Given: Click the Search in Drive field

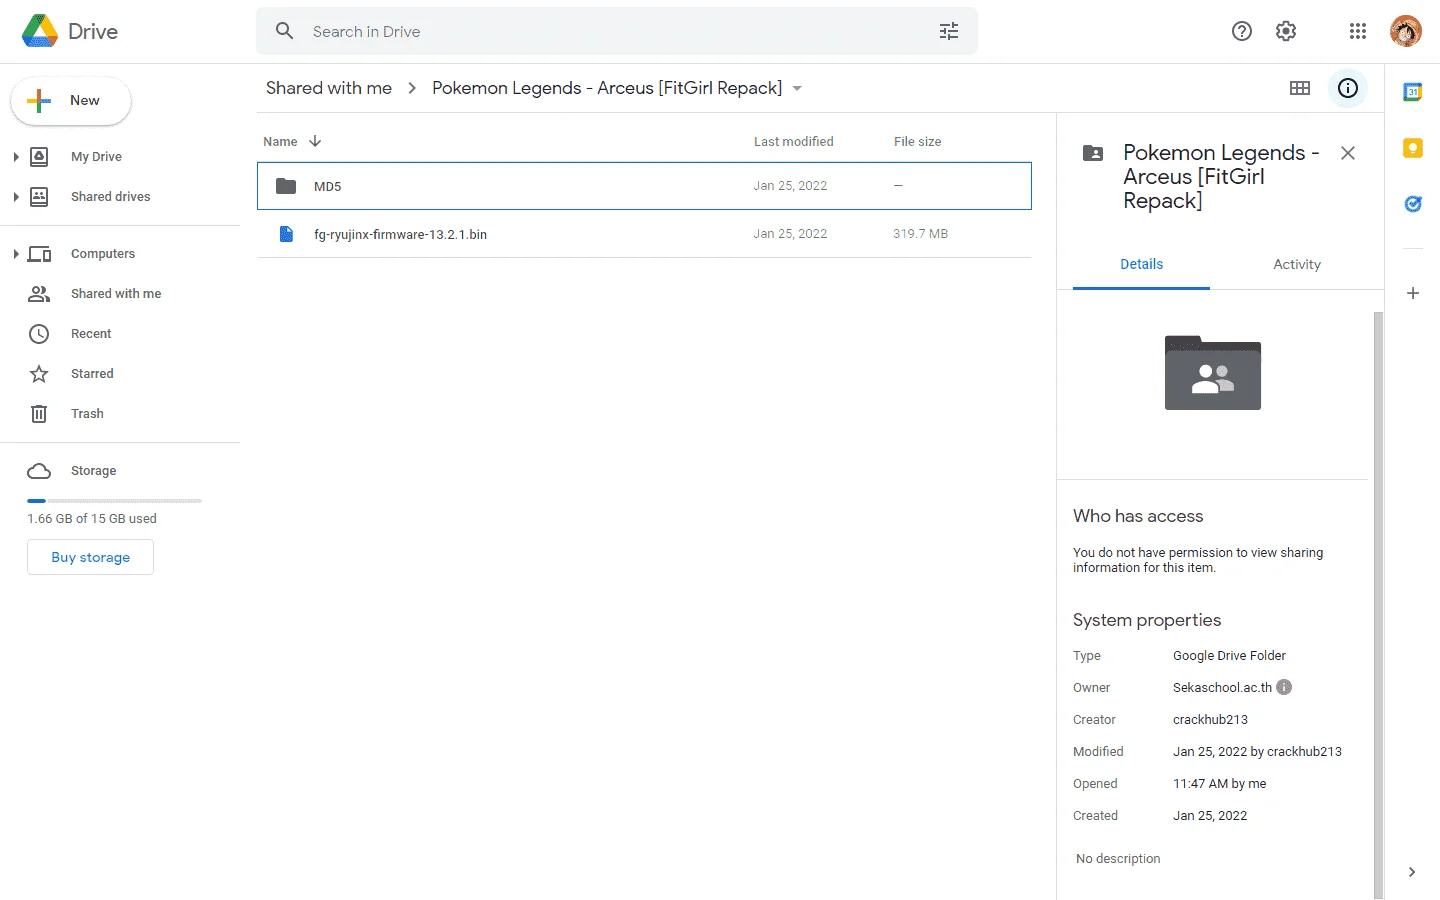Looking at the screenshot, I should (617, 31).
